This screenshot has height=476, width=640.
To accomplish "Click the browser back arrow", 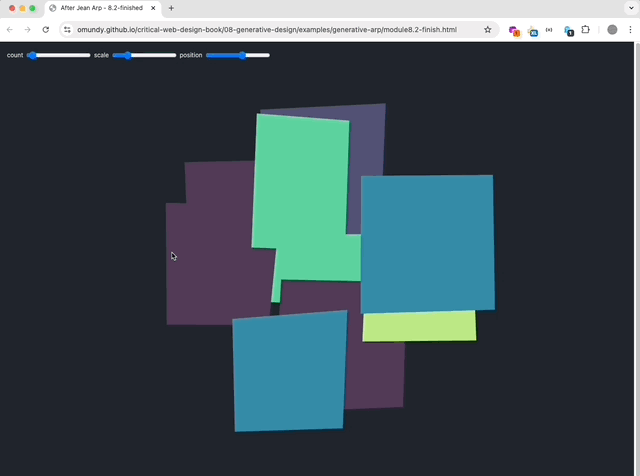I will pos(10,30).
